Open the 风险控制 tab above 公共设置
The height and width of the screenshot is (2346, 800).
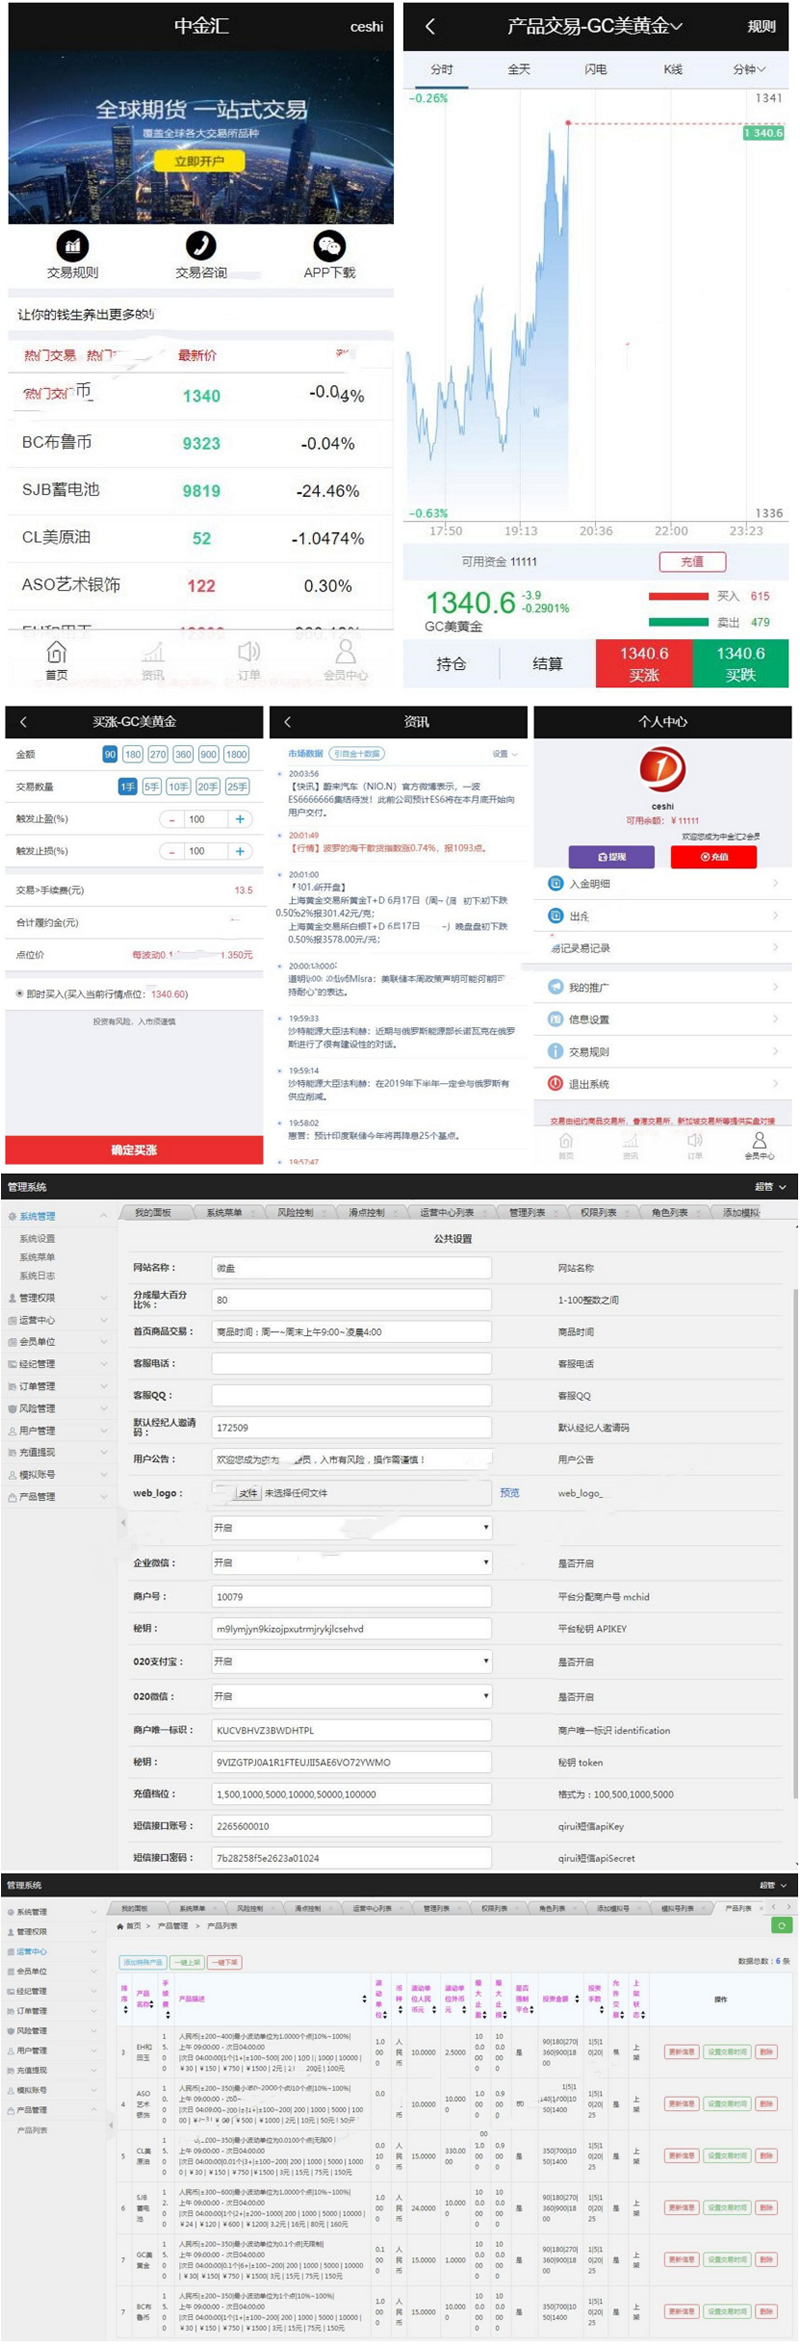(295, 1213)
